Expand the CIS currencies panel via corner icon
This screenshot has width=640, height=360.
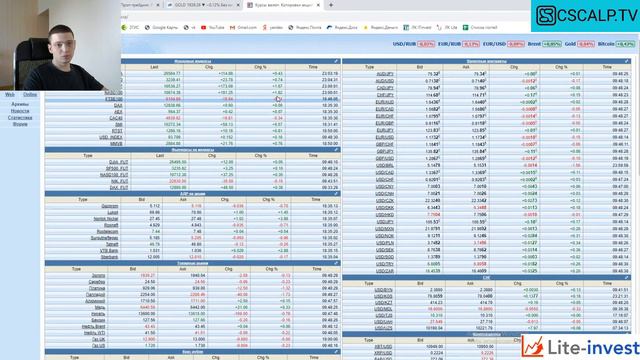click(627, 278)
